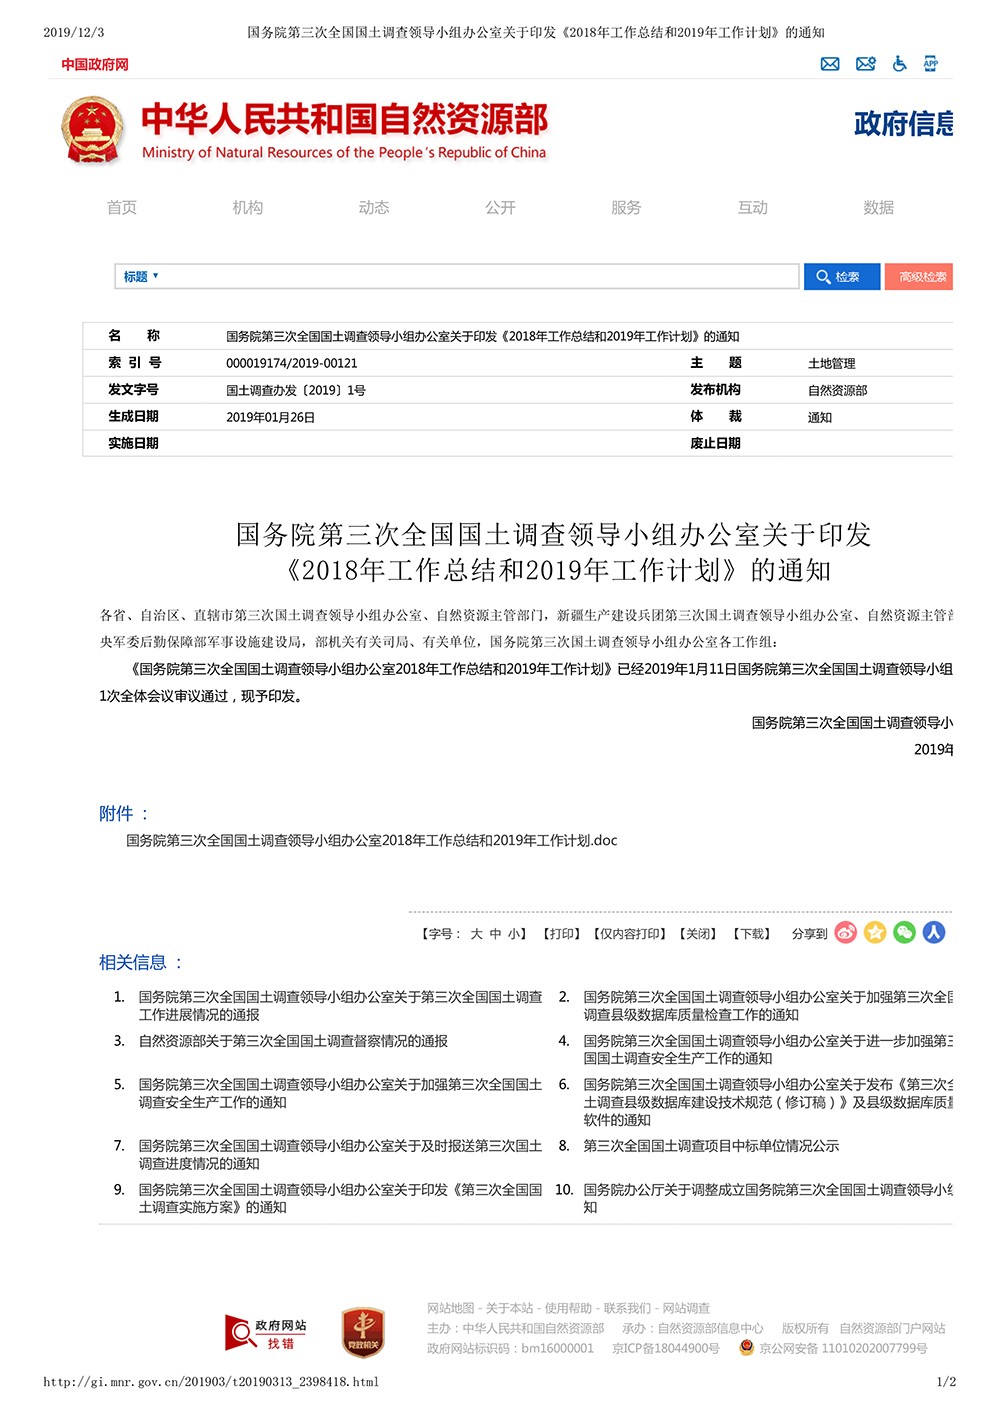Viewport: 1000px width, 1415px height.
Task: Click the 政府信息 heading at top right
Action: [903, 124]
